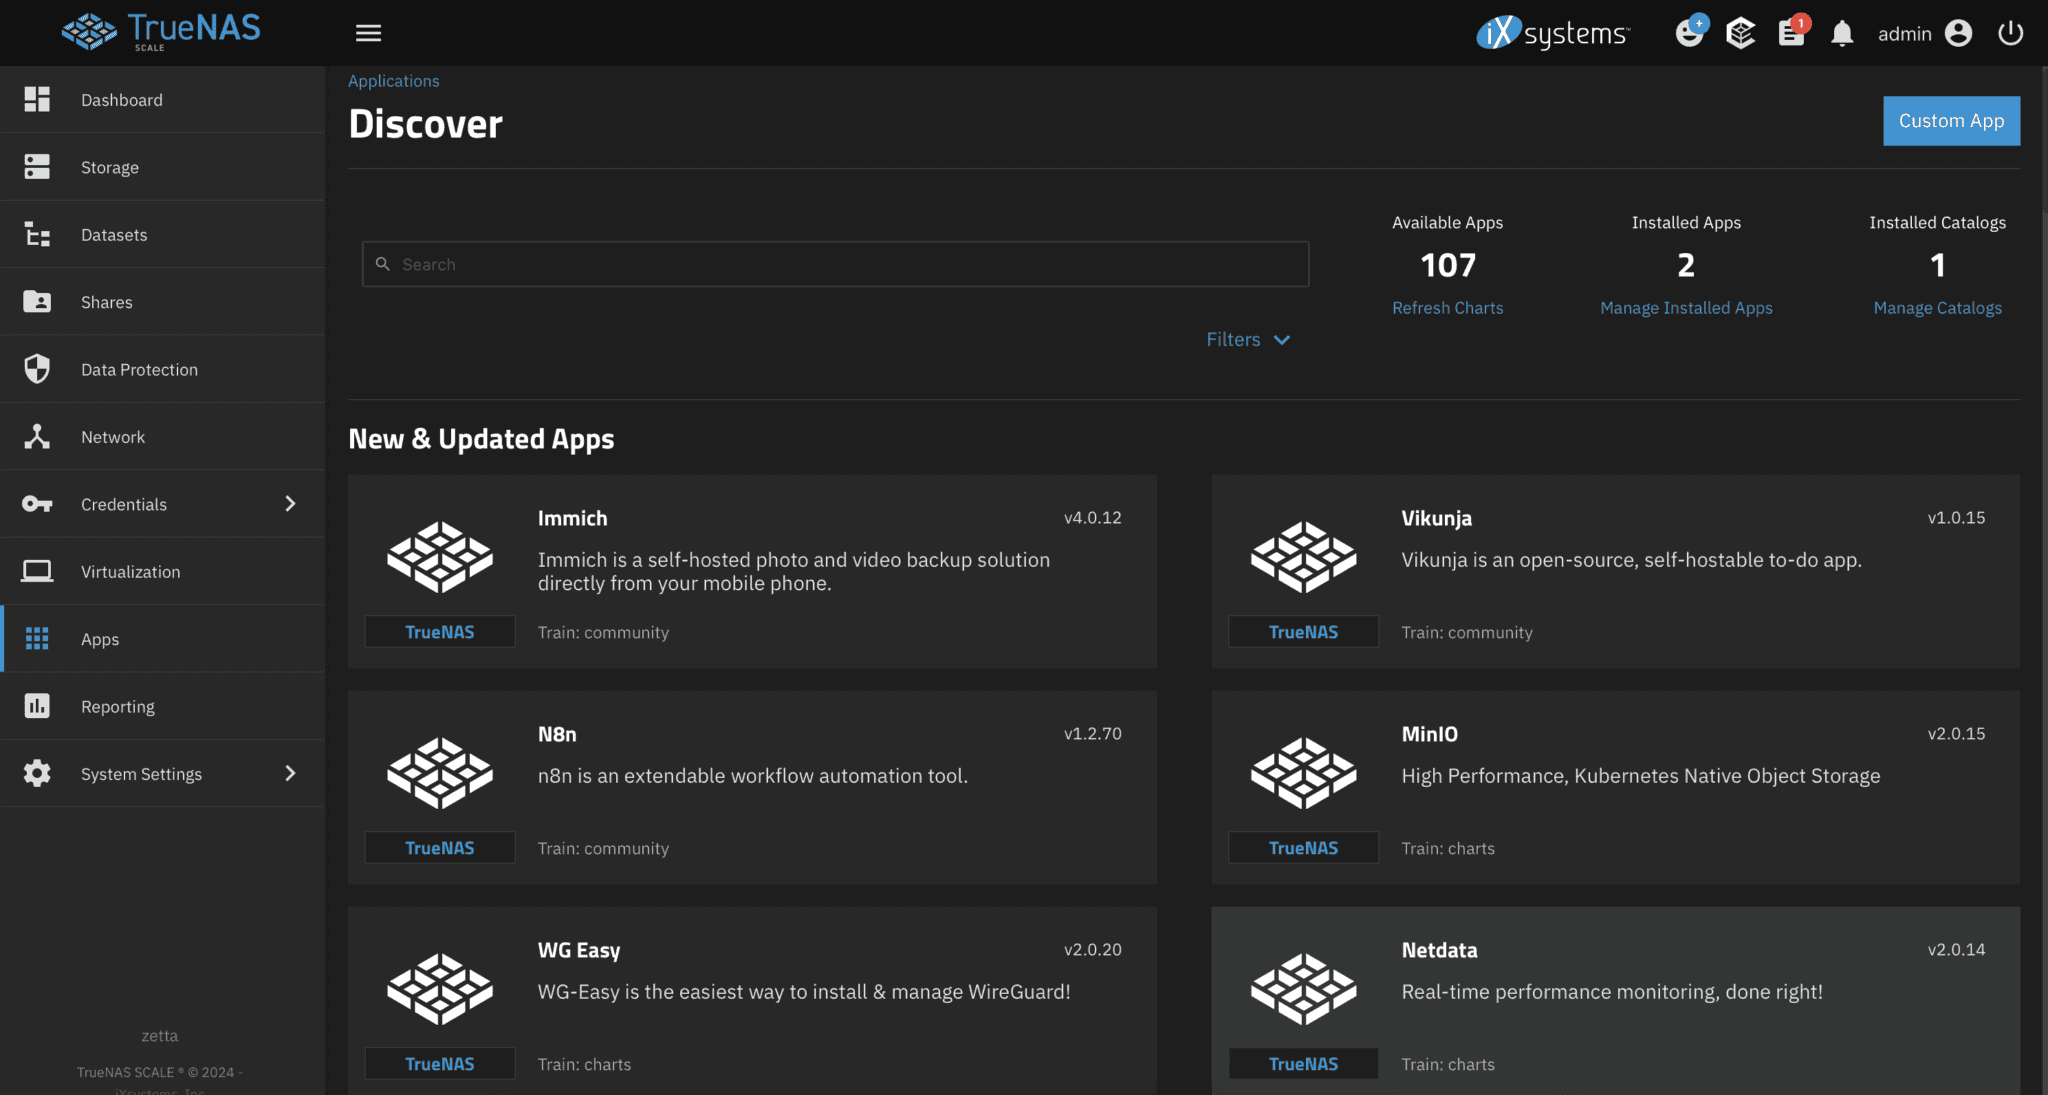The height and width of the screenshot is (1095, 2048).
Task: Click the iXsystems logo
Action: 1553,33
